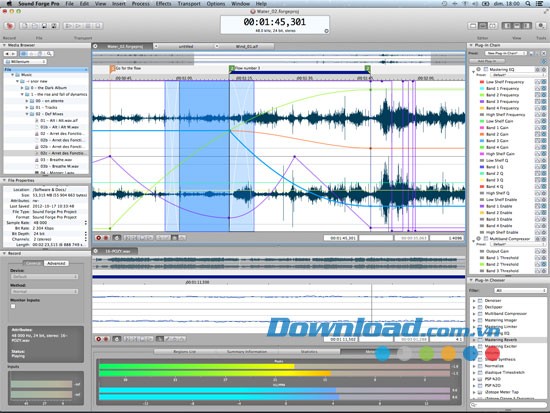Open the search magnifier in Media Browser
550x413 pixels.
(x=49, y=54)
